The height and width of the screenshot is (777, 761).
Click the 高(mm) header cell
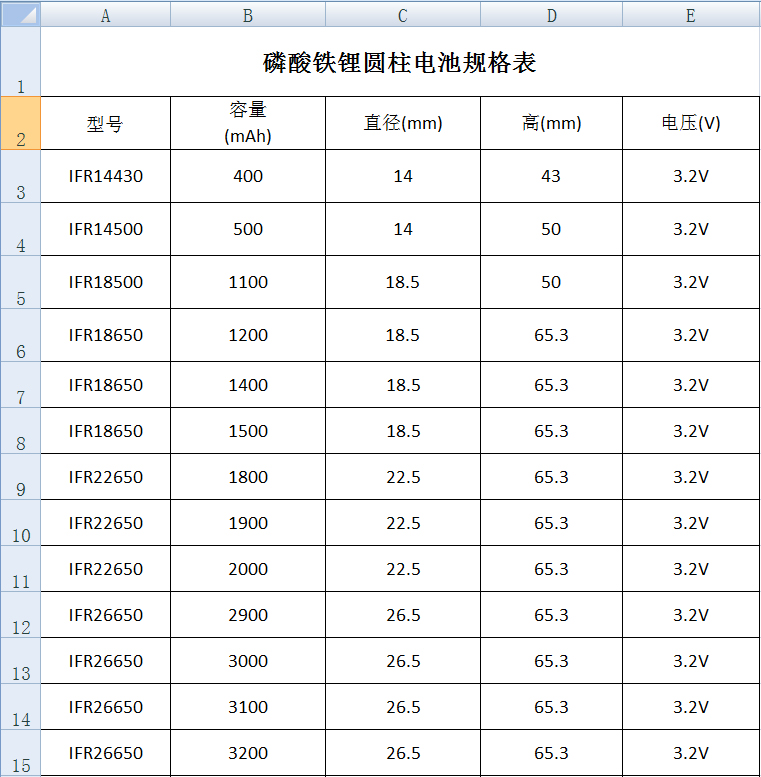pos(551,123)
